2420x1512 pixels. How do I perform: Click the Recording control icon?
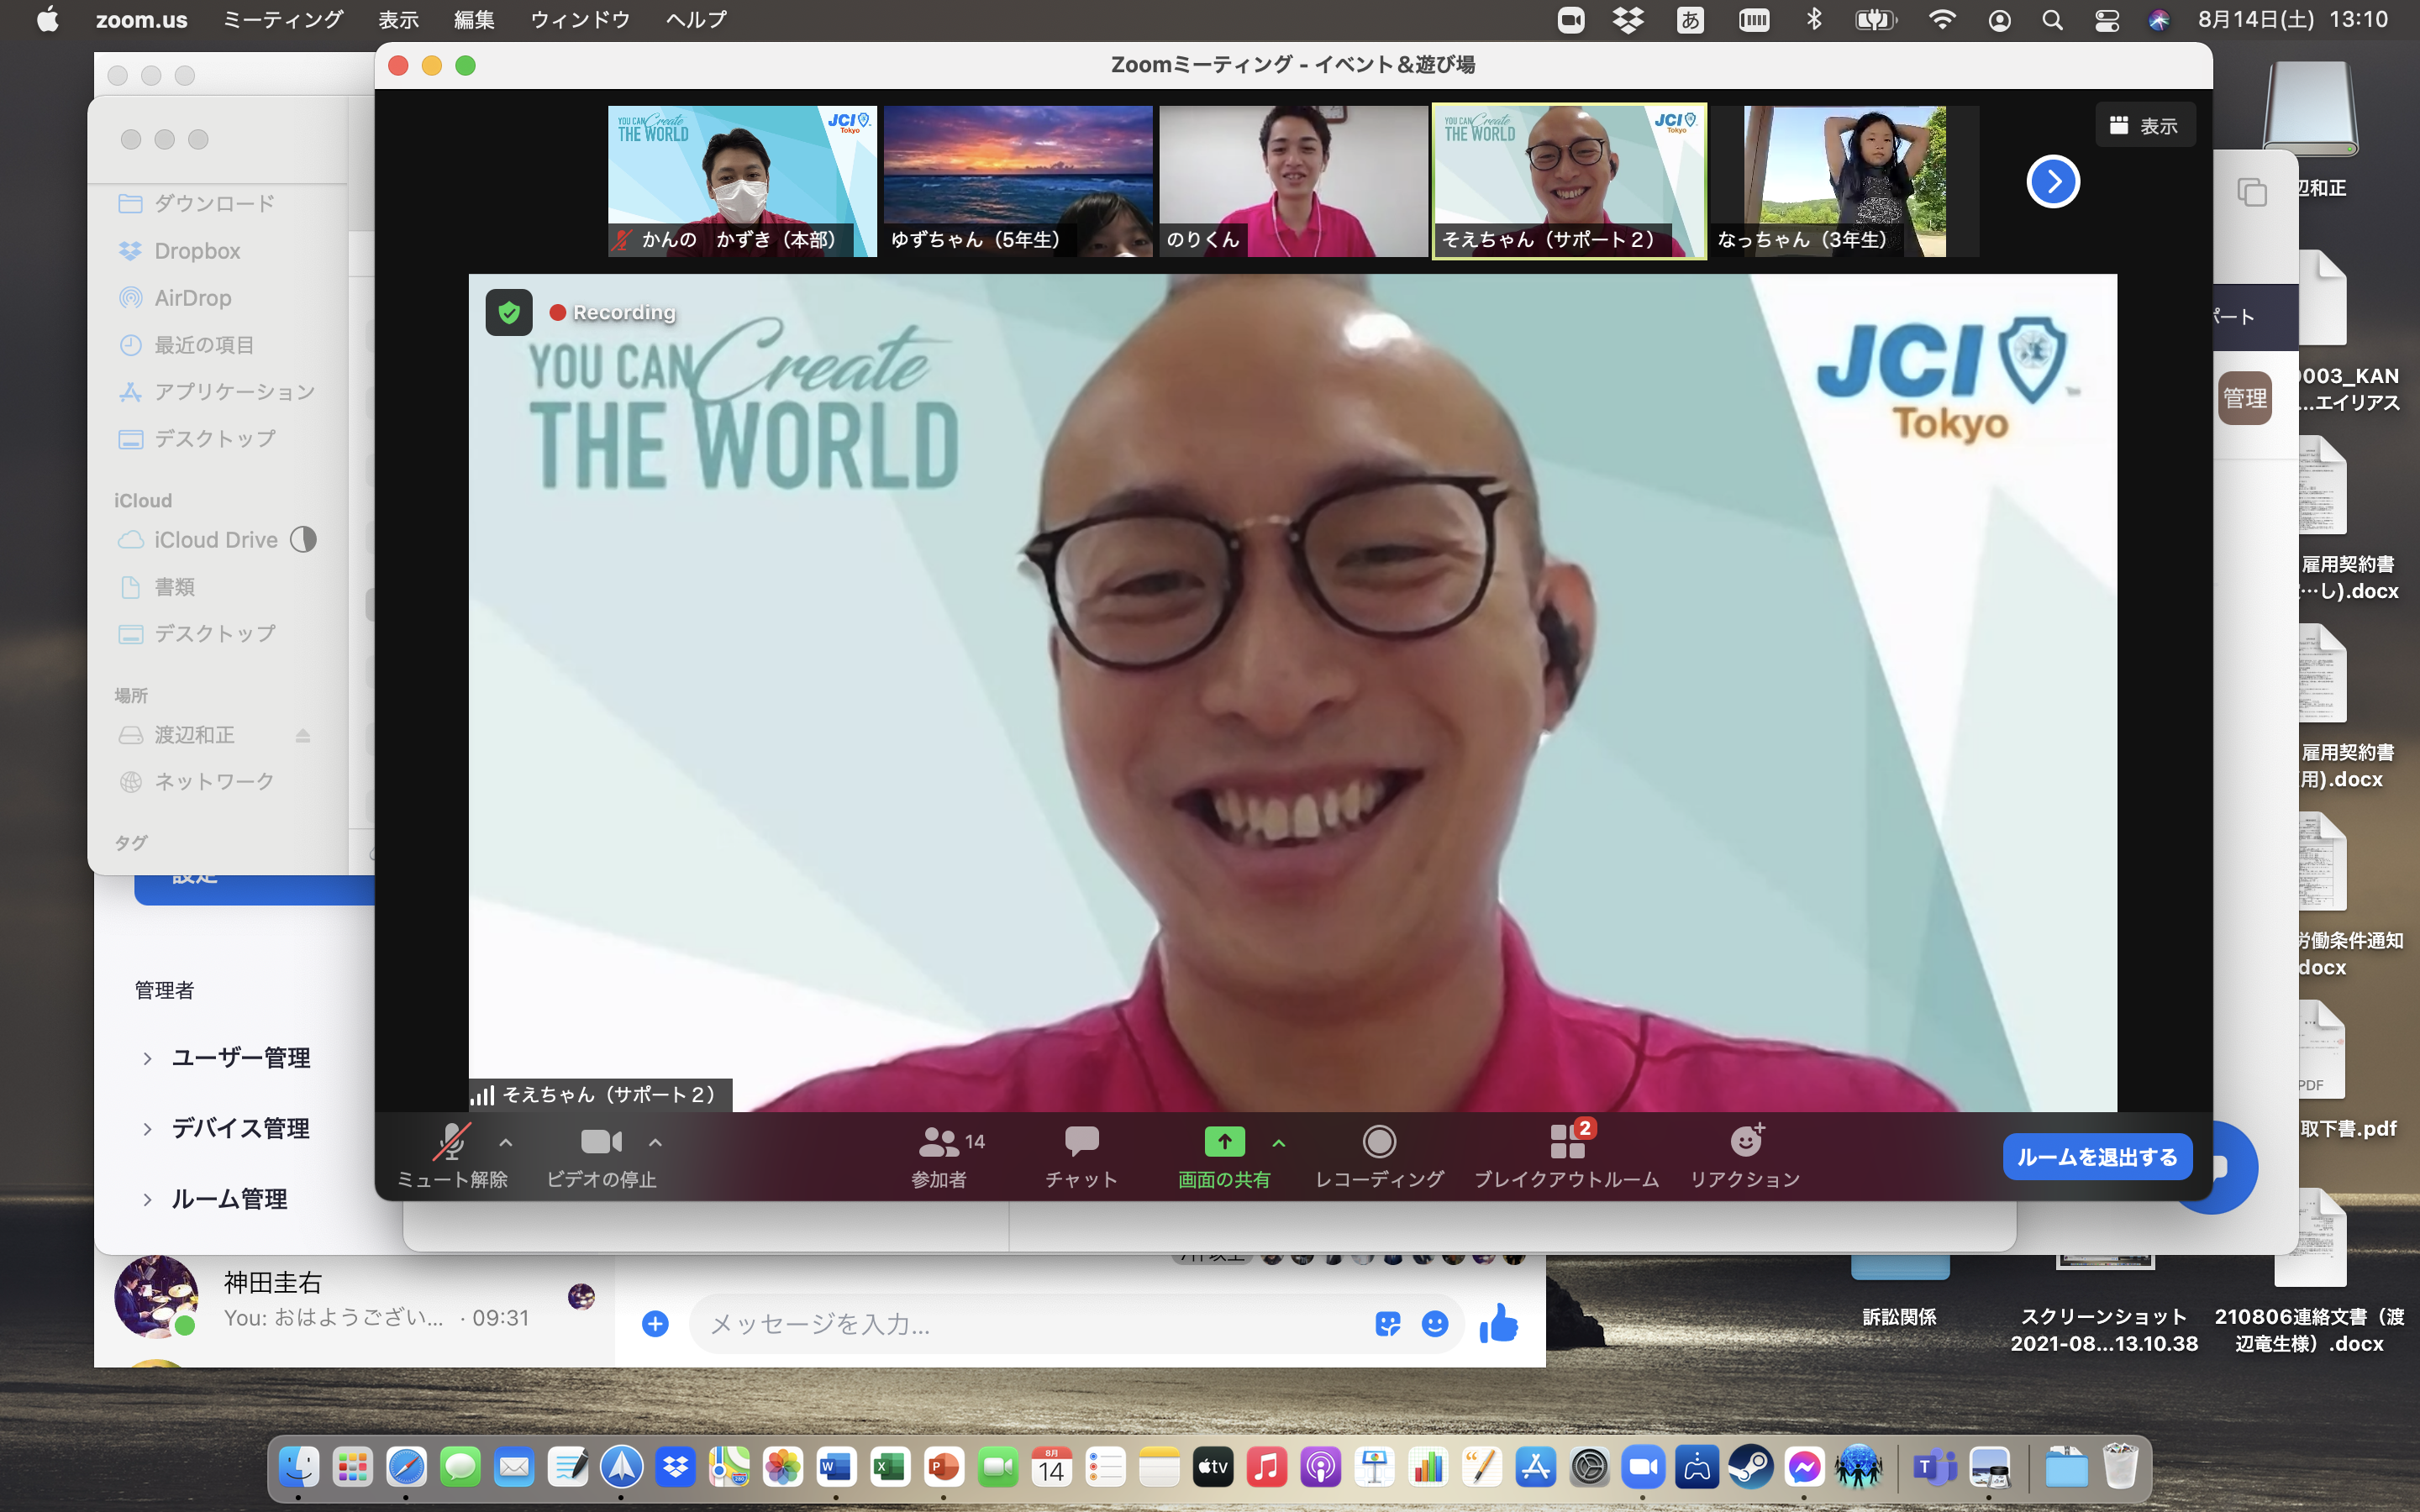[1378, 1142]
